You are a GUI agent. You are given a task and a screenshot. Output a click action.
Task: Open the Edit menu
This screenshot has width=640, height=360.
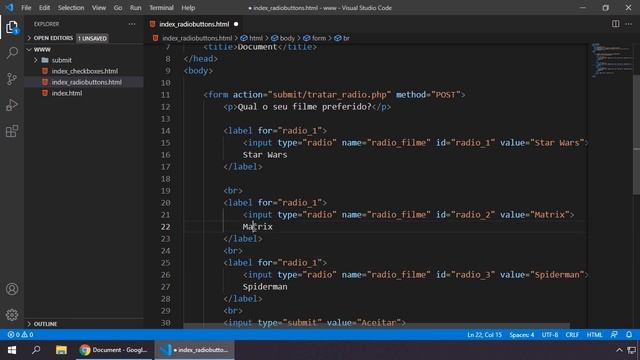[x=44, y=8]
